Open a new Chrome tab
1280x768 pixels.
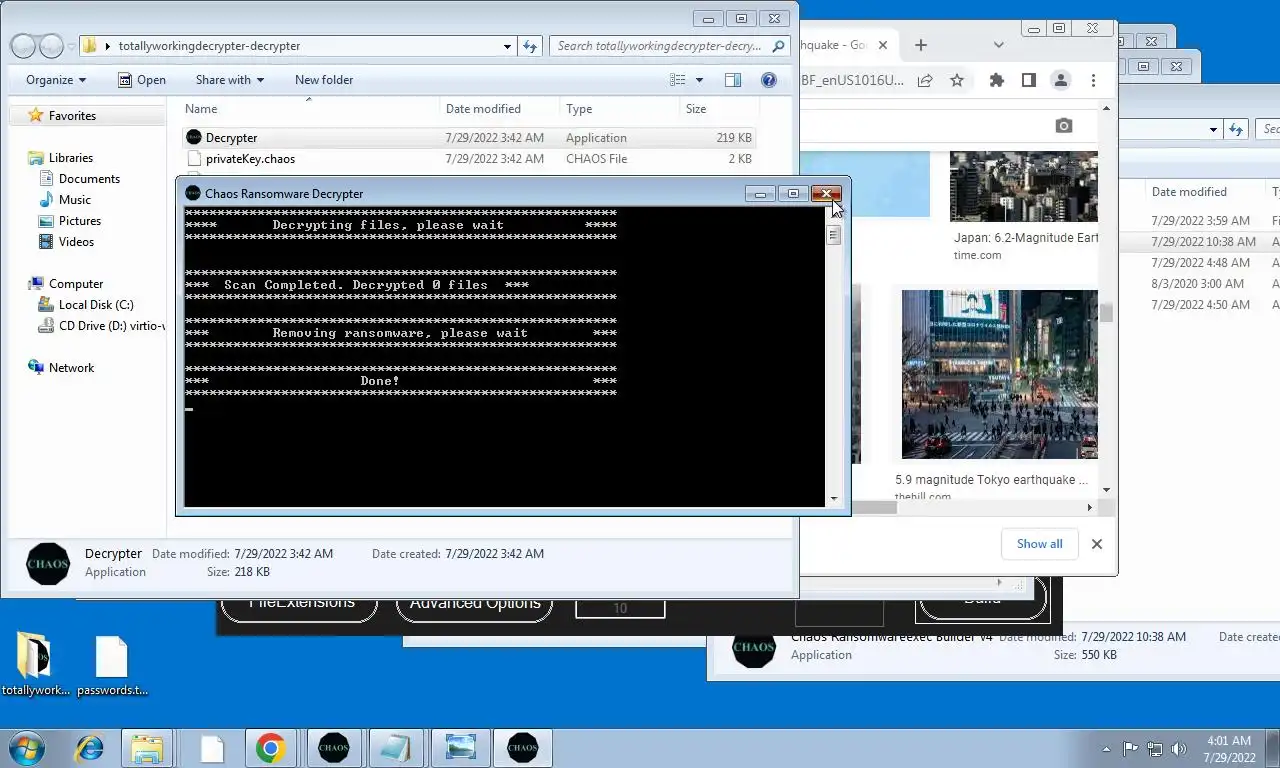[x=921, y=45]
